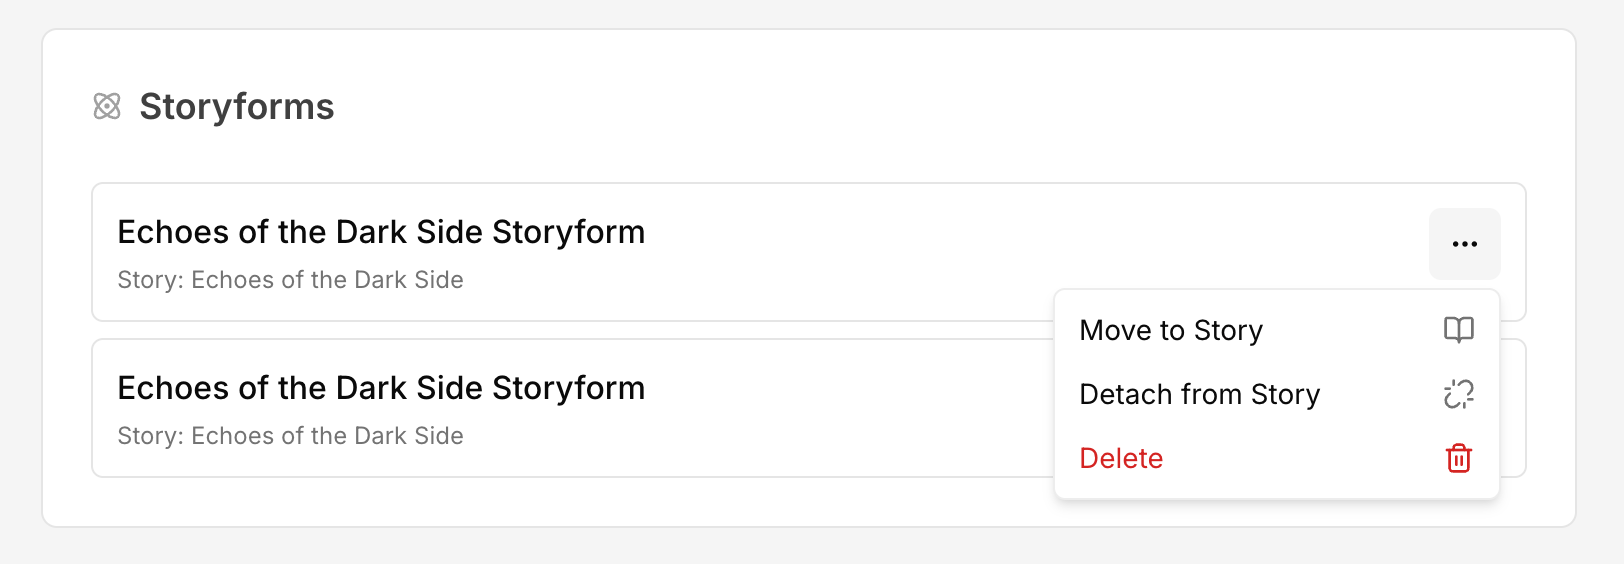Click the word Story in Move to Story
Image resolution: width=1624 pixels, height=564 pixels.
[1228, 330]
